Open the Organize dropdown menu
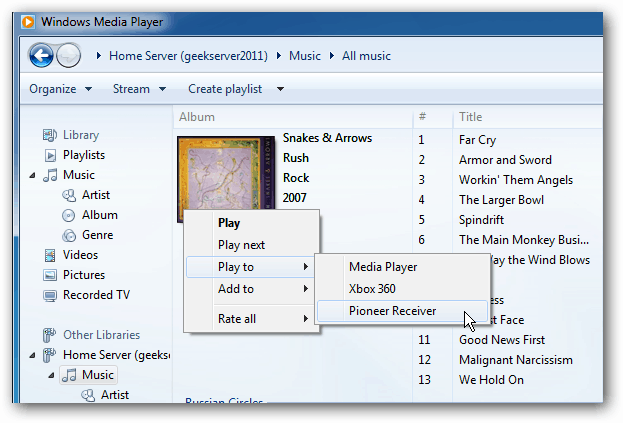 point(60,89)
